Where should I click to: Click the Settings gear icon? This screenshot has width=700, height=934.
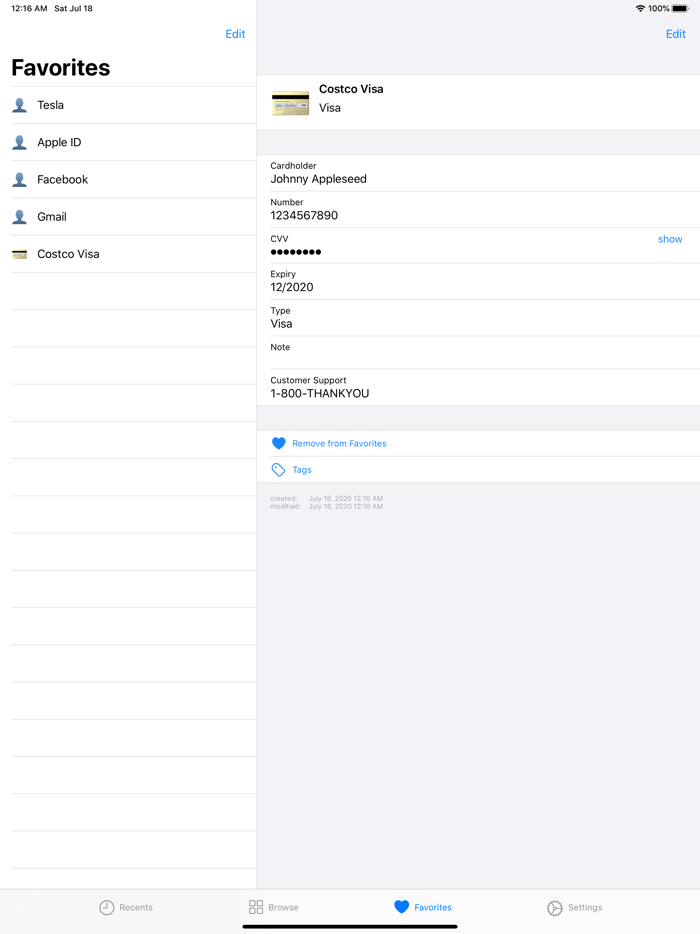coord(555,908)
